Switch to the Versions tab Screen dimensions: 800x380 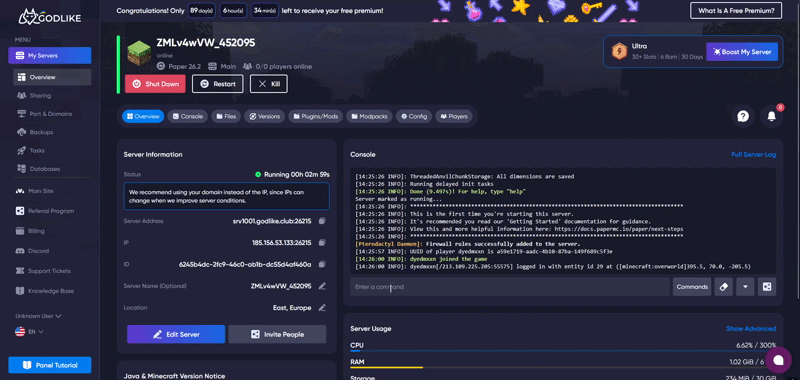(264, 116)
